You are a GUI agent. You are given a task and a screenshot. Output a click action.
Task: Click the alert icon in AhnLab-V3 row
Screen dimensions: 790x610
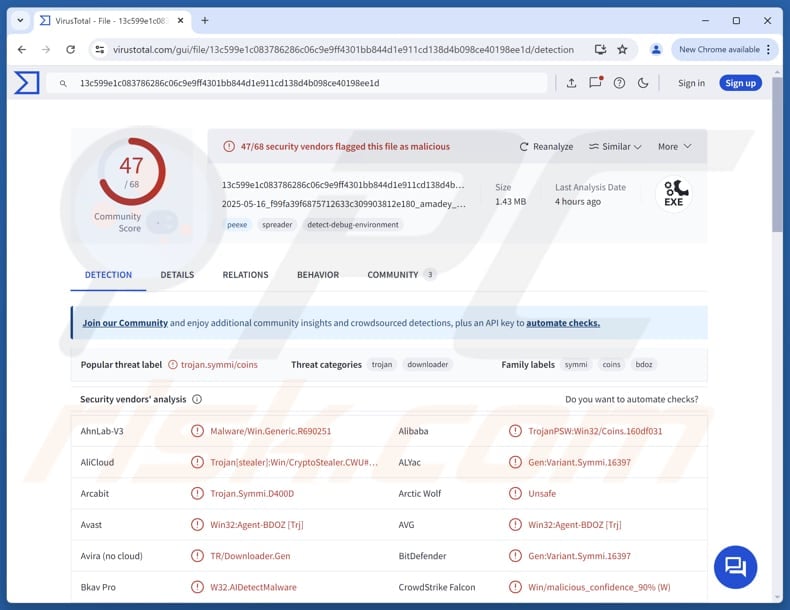click(197, 431)
